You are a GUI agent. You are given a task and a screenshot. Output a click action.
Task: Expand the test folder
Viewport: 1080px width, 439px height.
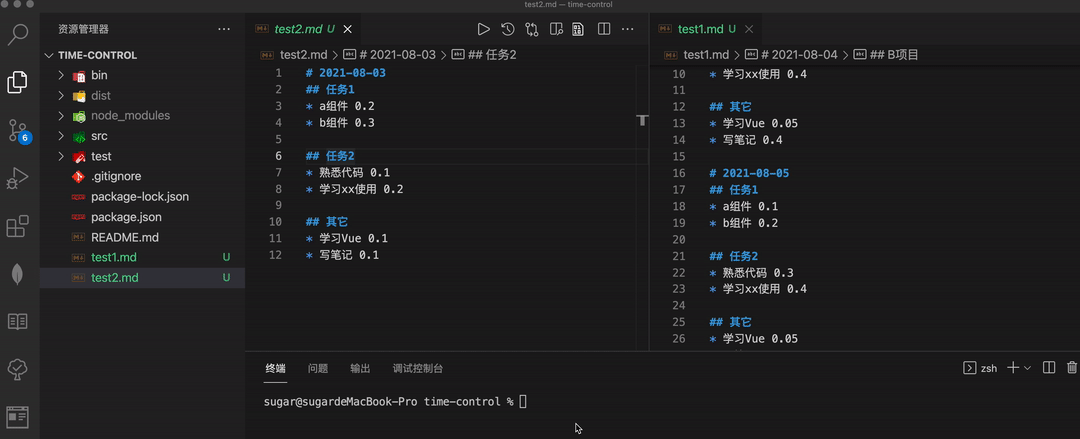[x=61, y=156]
